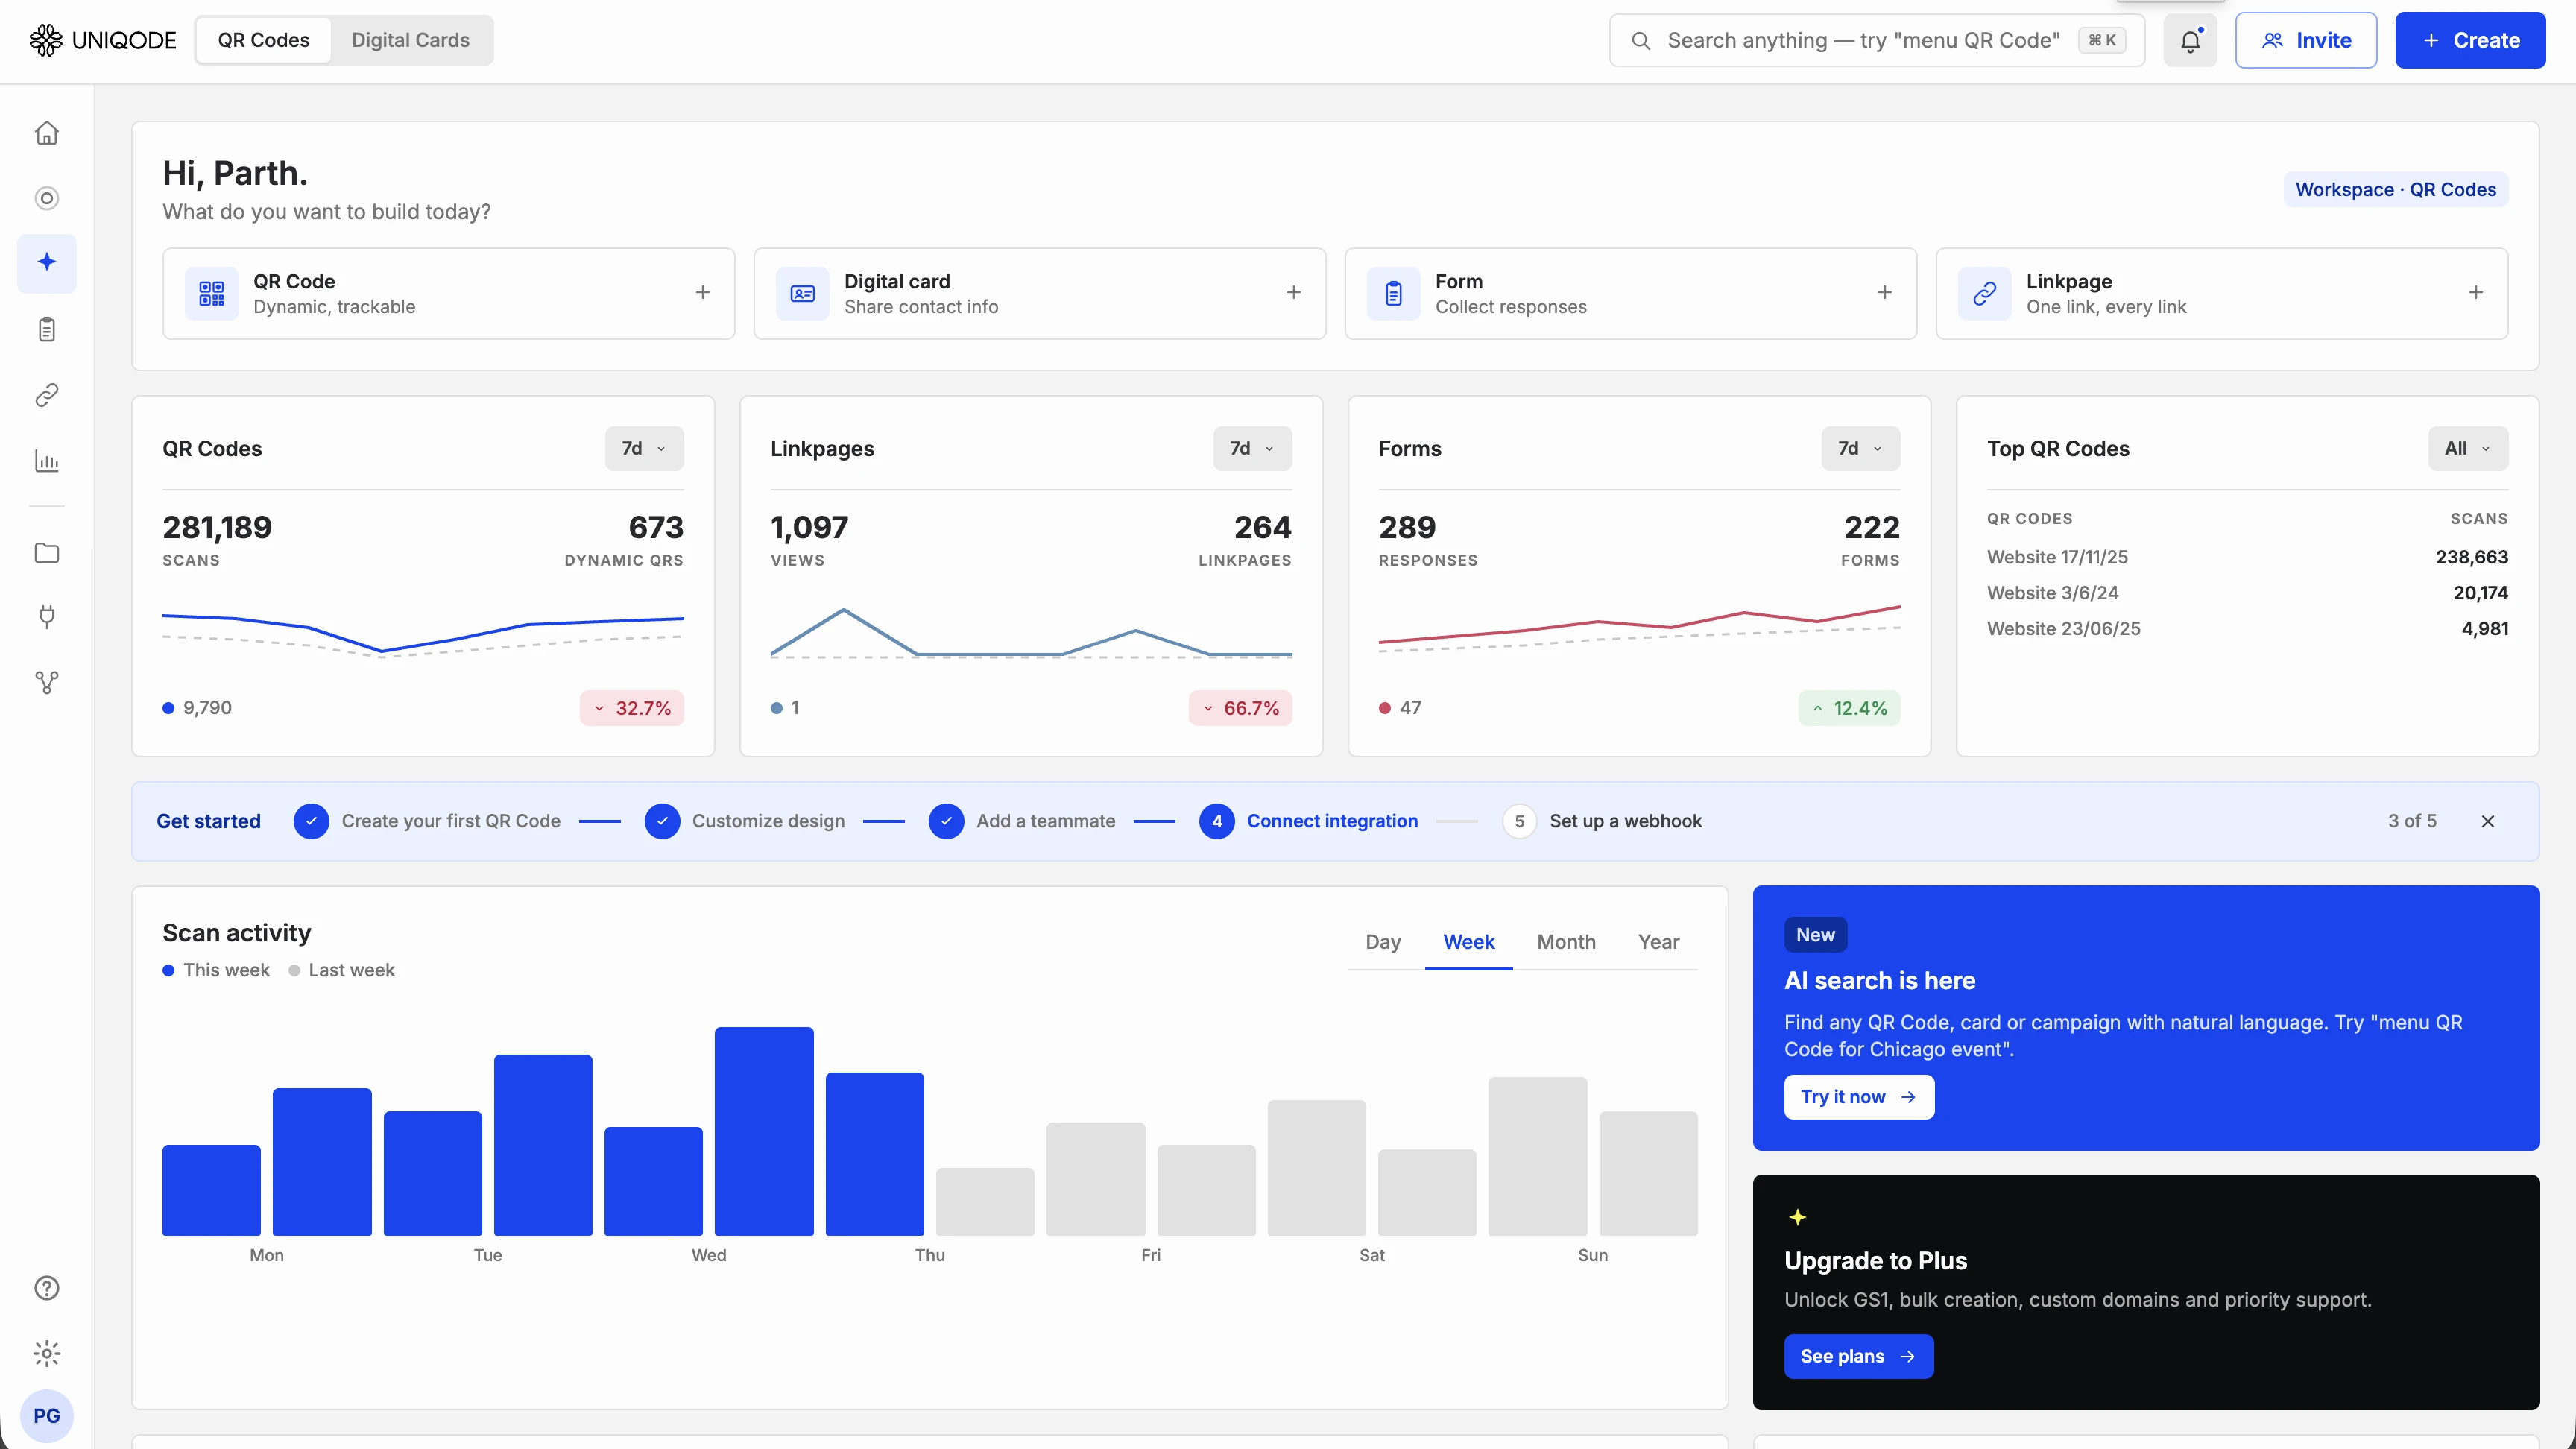Click the 12.4% increase badge
Screen dimensions: 2576x1449
click(1849, 708)
